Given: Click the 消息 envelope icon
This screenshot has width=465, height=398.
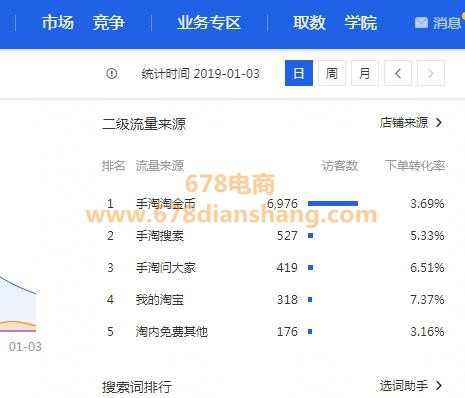Looking at the screenshot, I should pyautogui.click(x=421, y=23).
